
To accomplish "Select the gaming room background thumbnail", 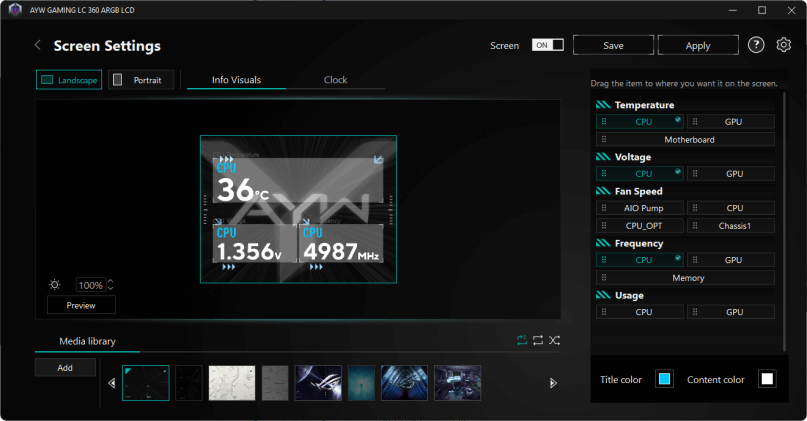I will (x=458, y=383).
